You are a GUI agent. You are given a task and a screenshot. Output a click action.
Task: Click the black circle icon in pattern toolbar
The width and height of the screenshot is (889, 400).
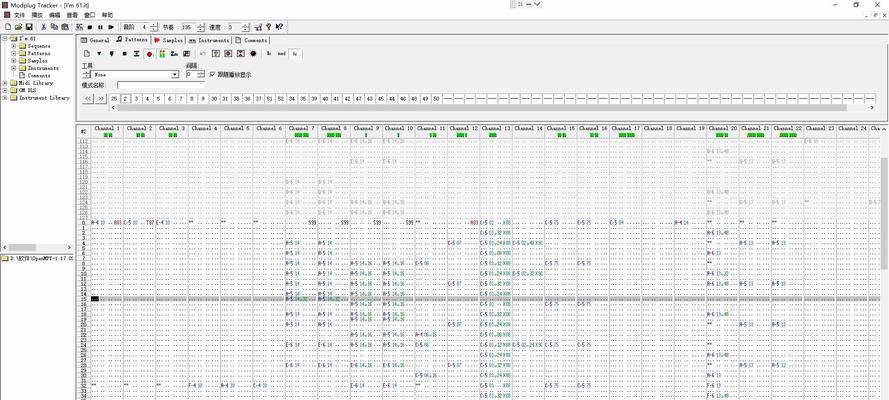(x=253, y=54)
